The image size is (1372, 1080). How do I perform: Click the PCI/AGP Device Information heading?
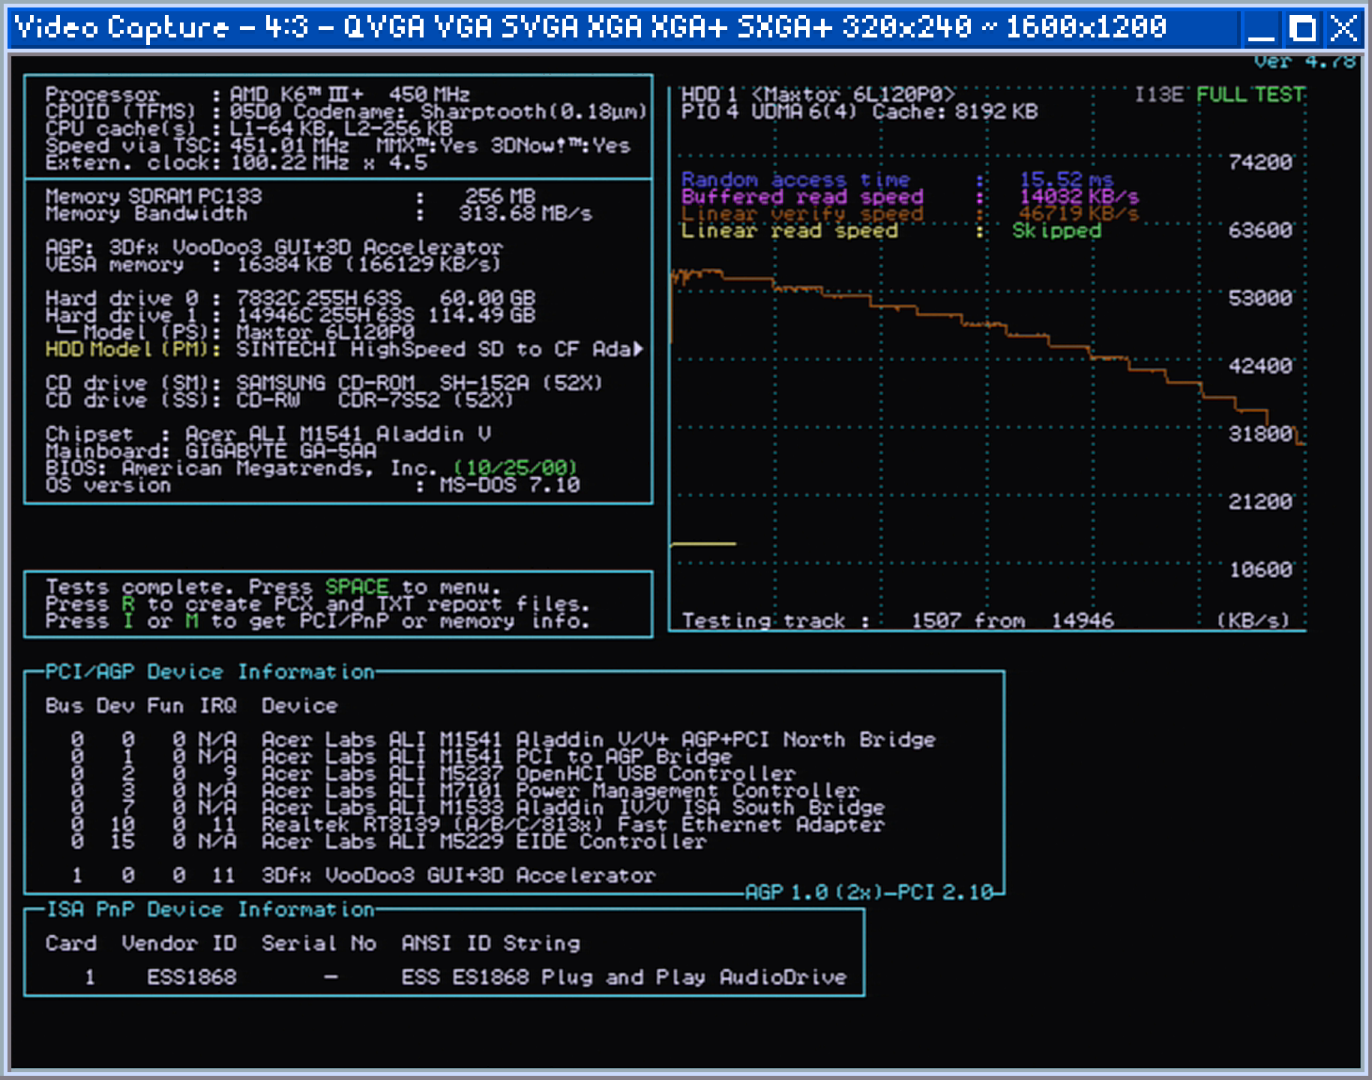[210, 672]
